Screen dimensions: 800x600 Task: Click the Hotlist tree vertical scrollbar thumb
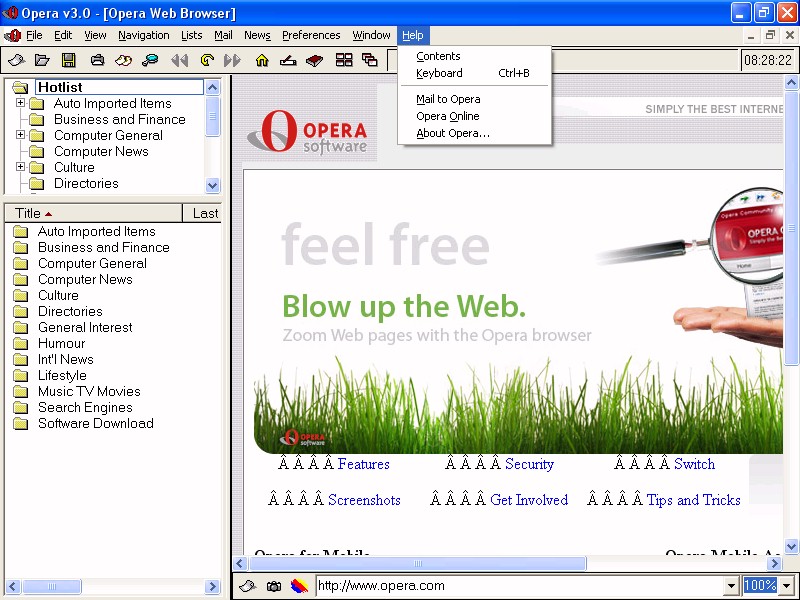pos(213,116)
